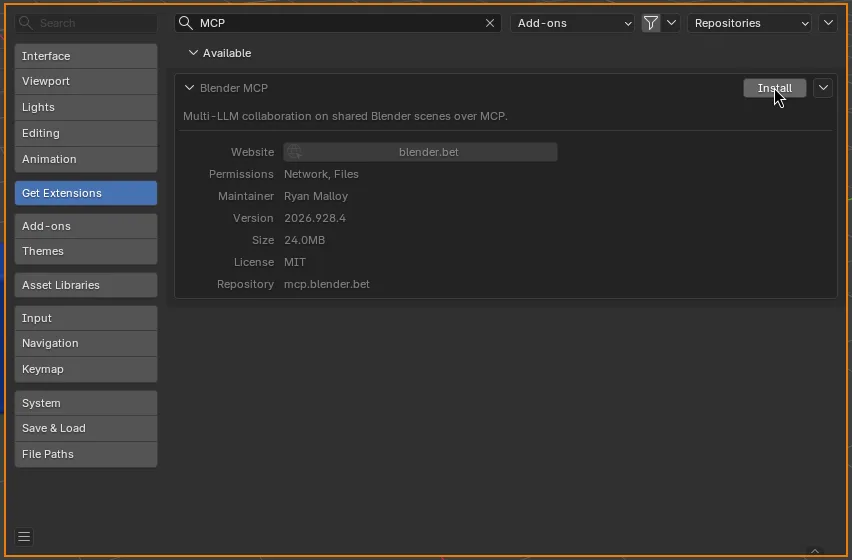Open the Animation preferences tab

pyautogui.click(x=86, y=159)
